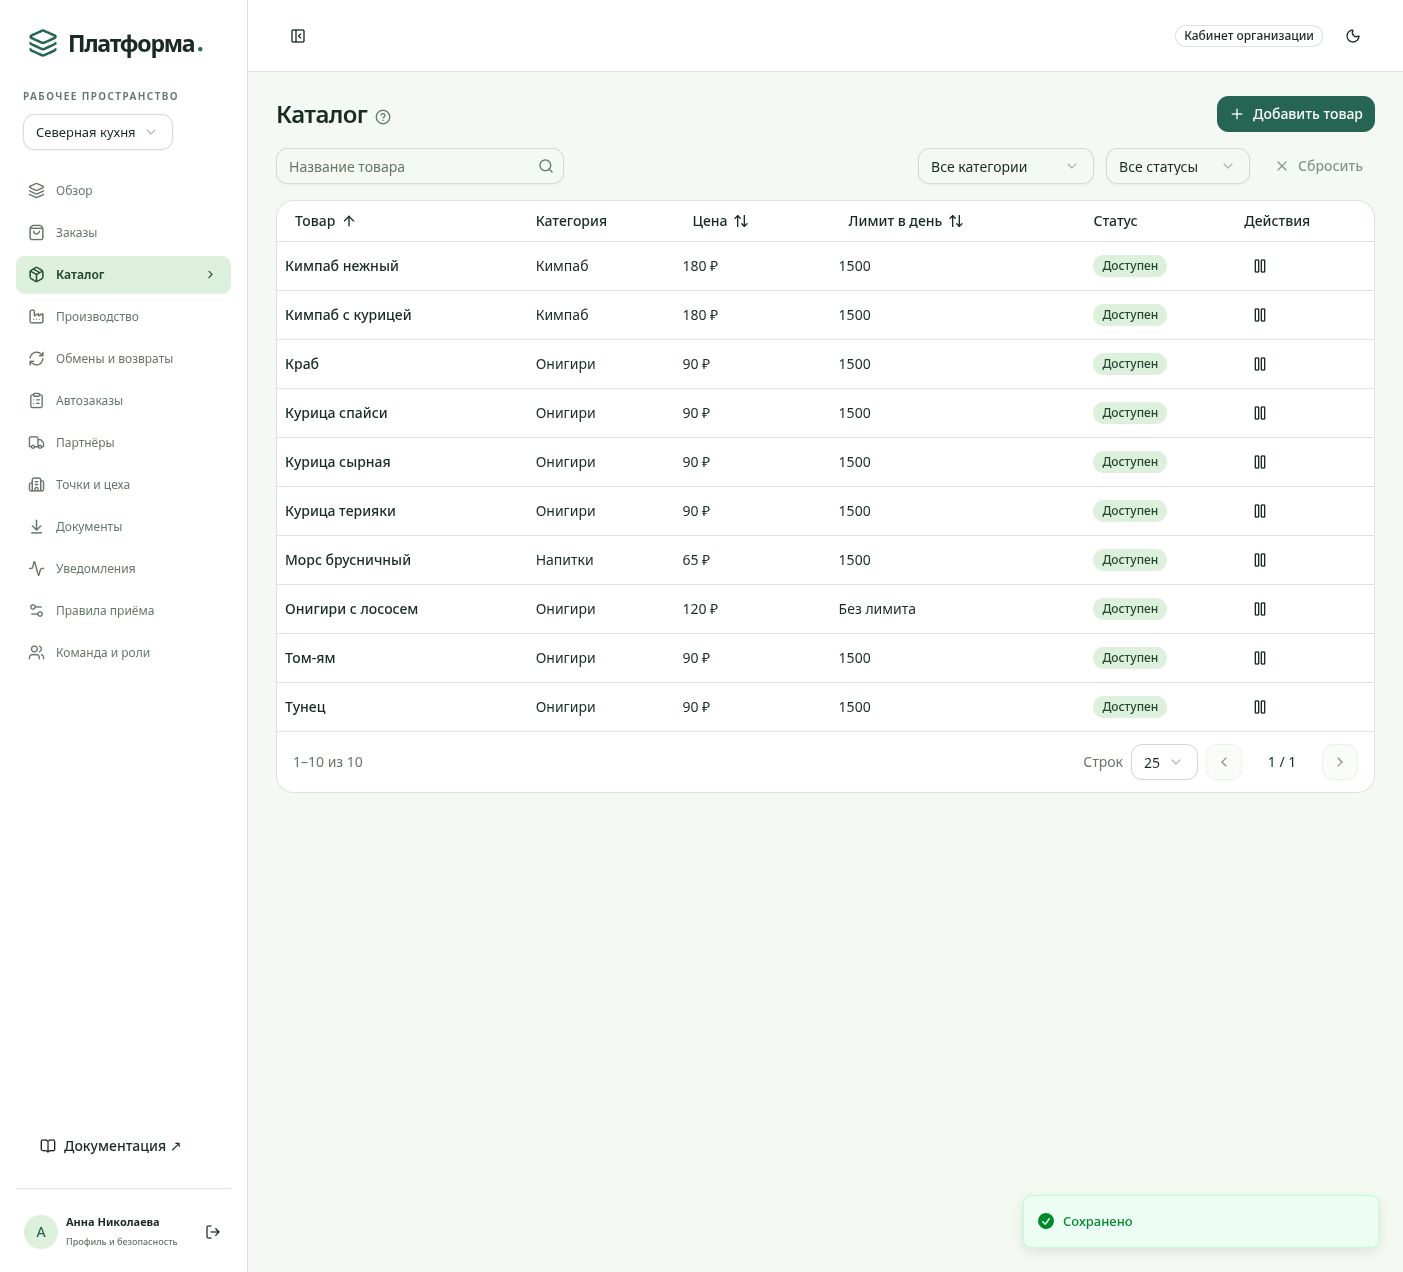Change rows per page dropdown
The image size is (1403, 1272).
[1164, 762]
